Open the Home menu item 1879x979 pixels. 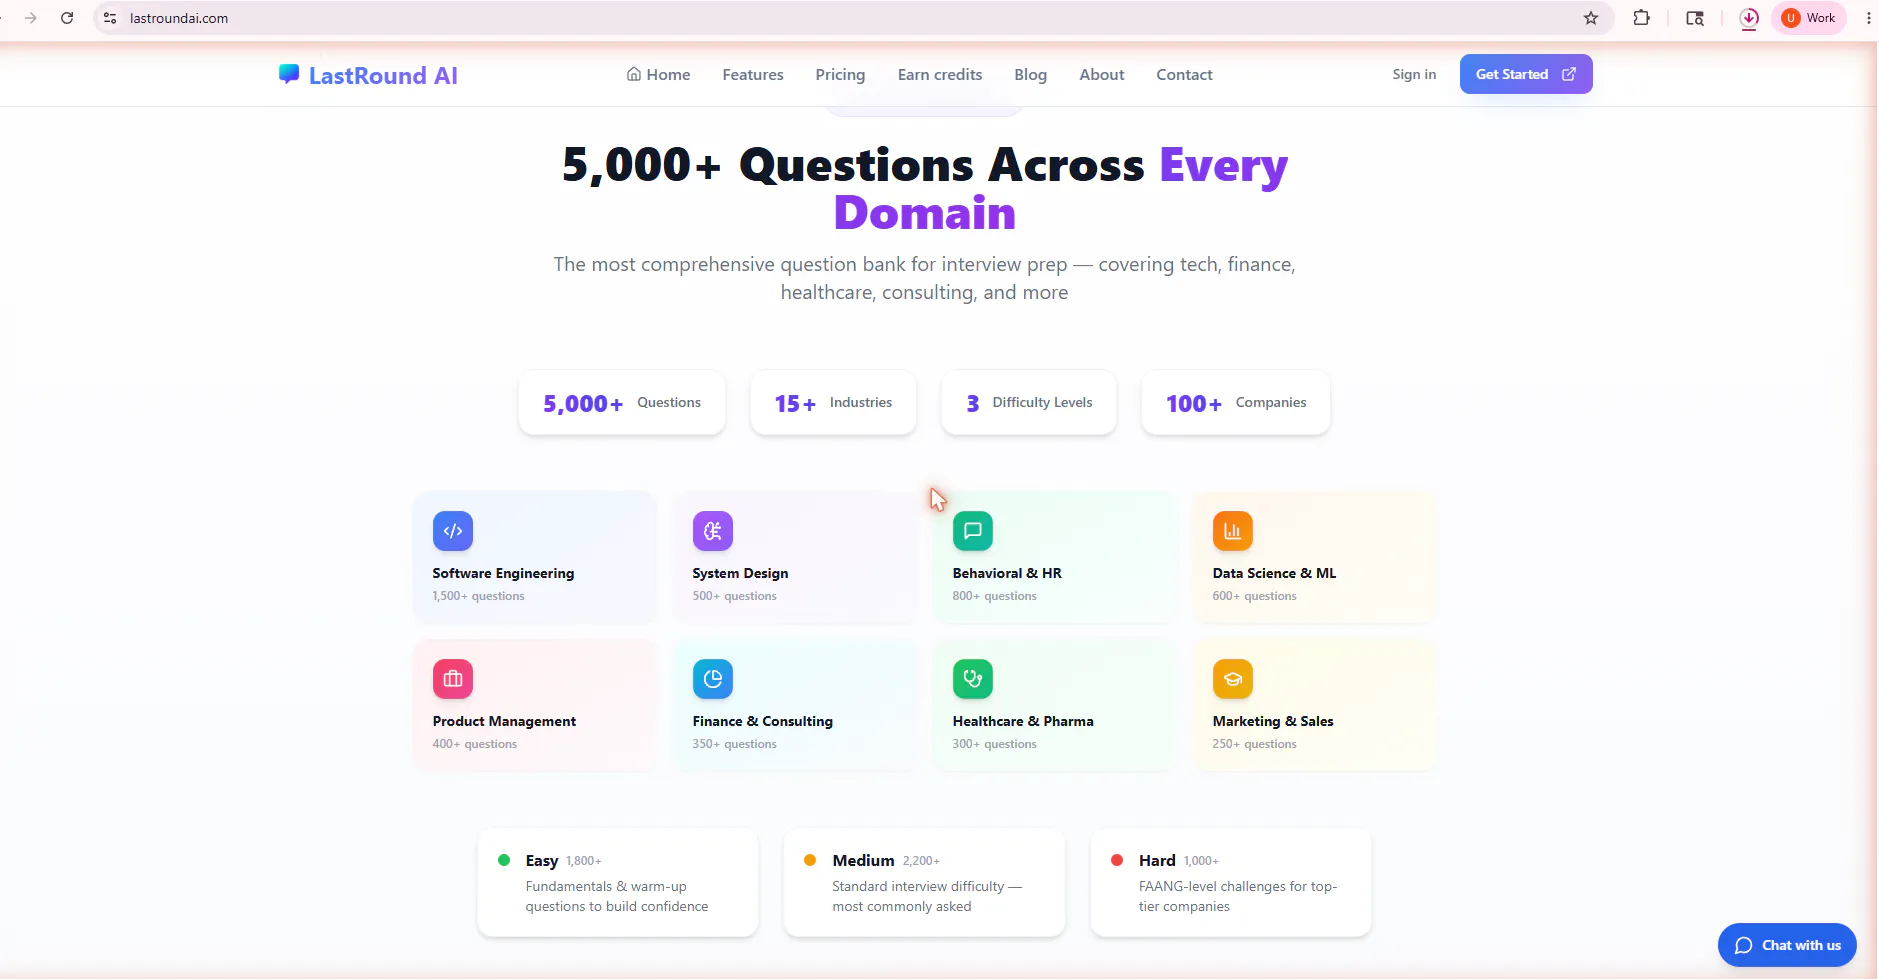tap(658, 74)
